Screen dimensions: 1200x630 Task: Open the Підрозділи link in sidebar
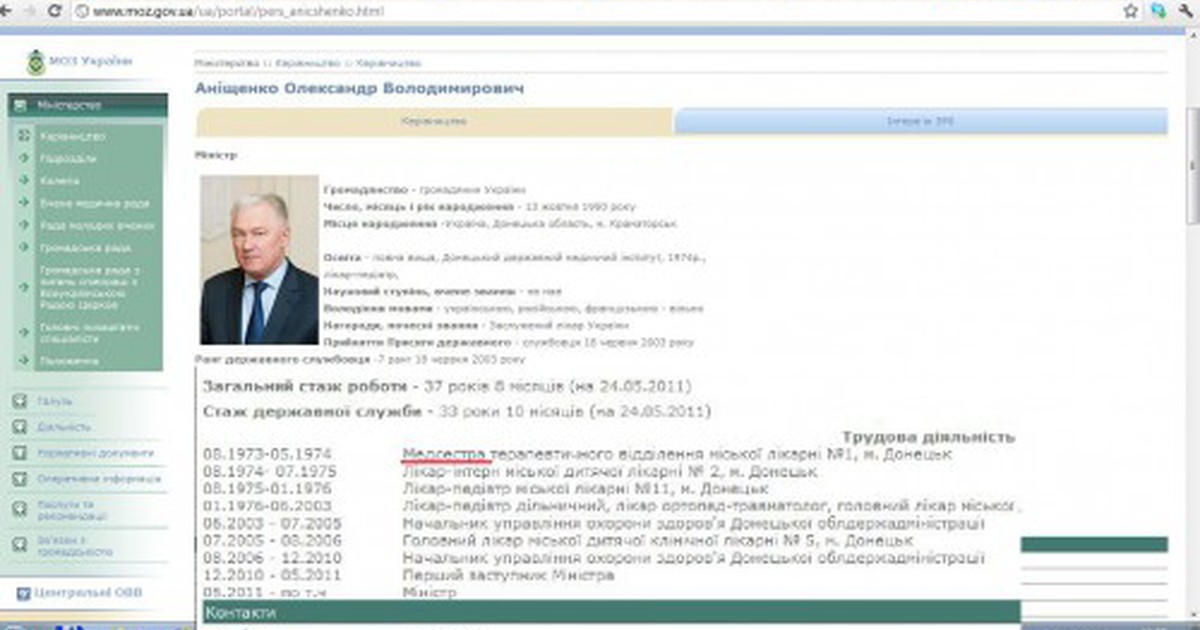(x=68, y=158)
